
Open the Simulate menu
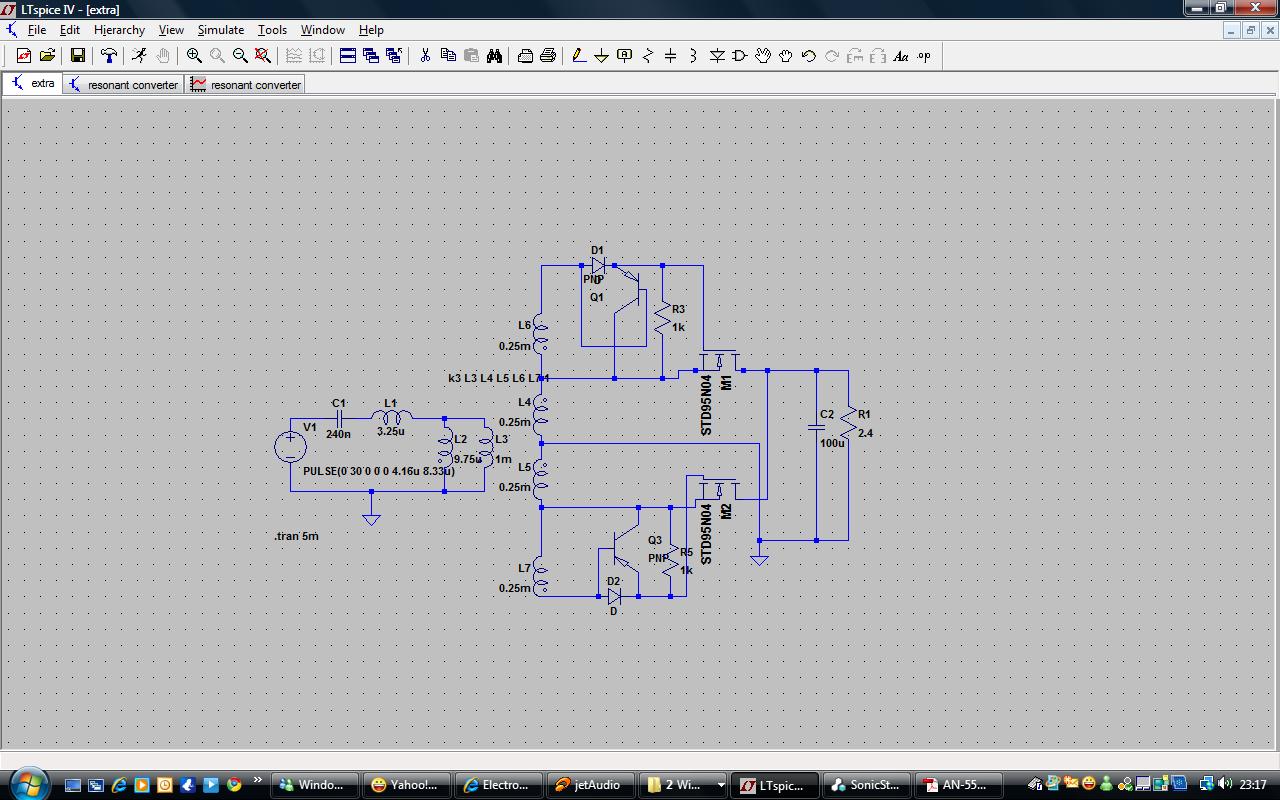(x=220, y=30)
